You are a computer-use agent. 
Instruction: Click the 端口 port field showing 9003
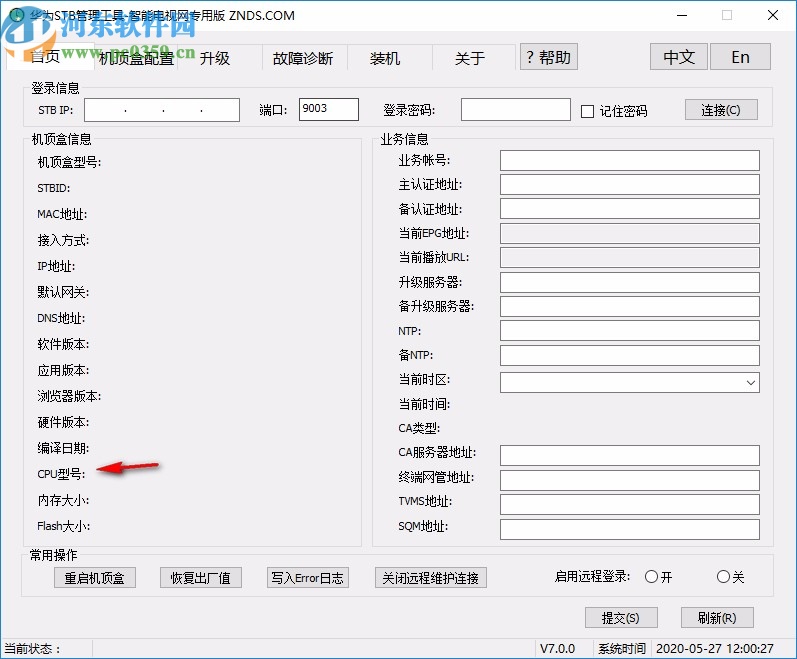pos(328,109)
